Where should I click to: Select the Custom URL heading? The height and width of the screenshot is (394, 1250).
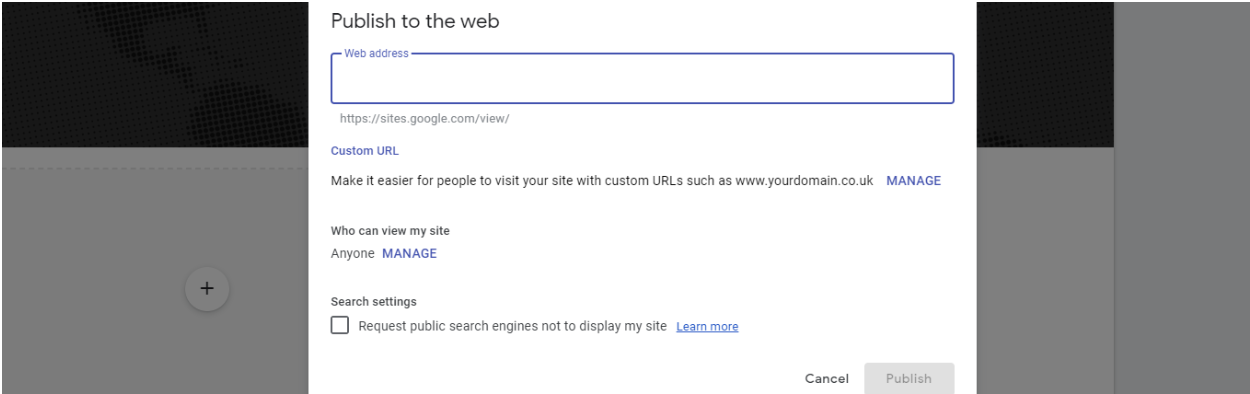[365, 151]
